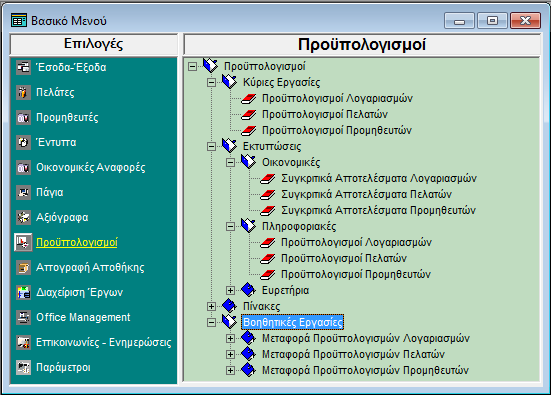
Task: Open the Πελάτες menu option
Action: pyautogui.click(x=55, y=92)
